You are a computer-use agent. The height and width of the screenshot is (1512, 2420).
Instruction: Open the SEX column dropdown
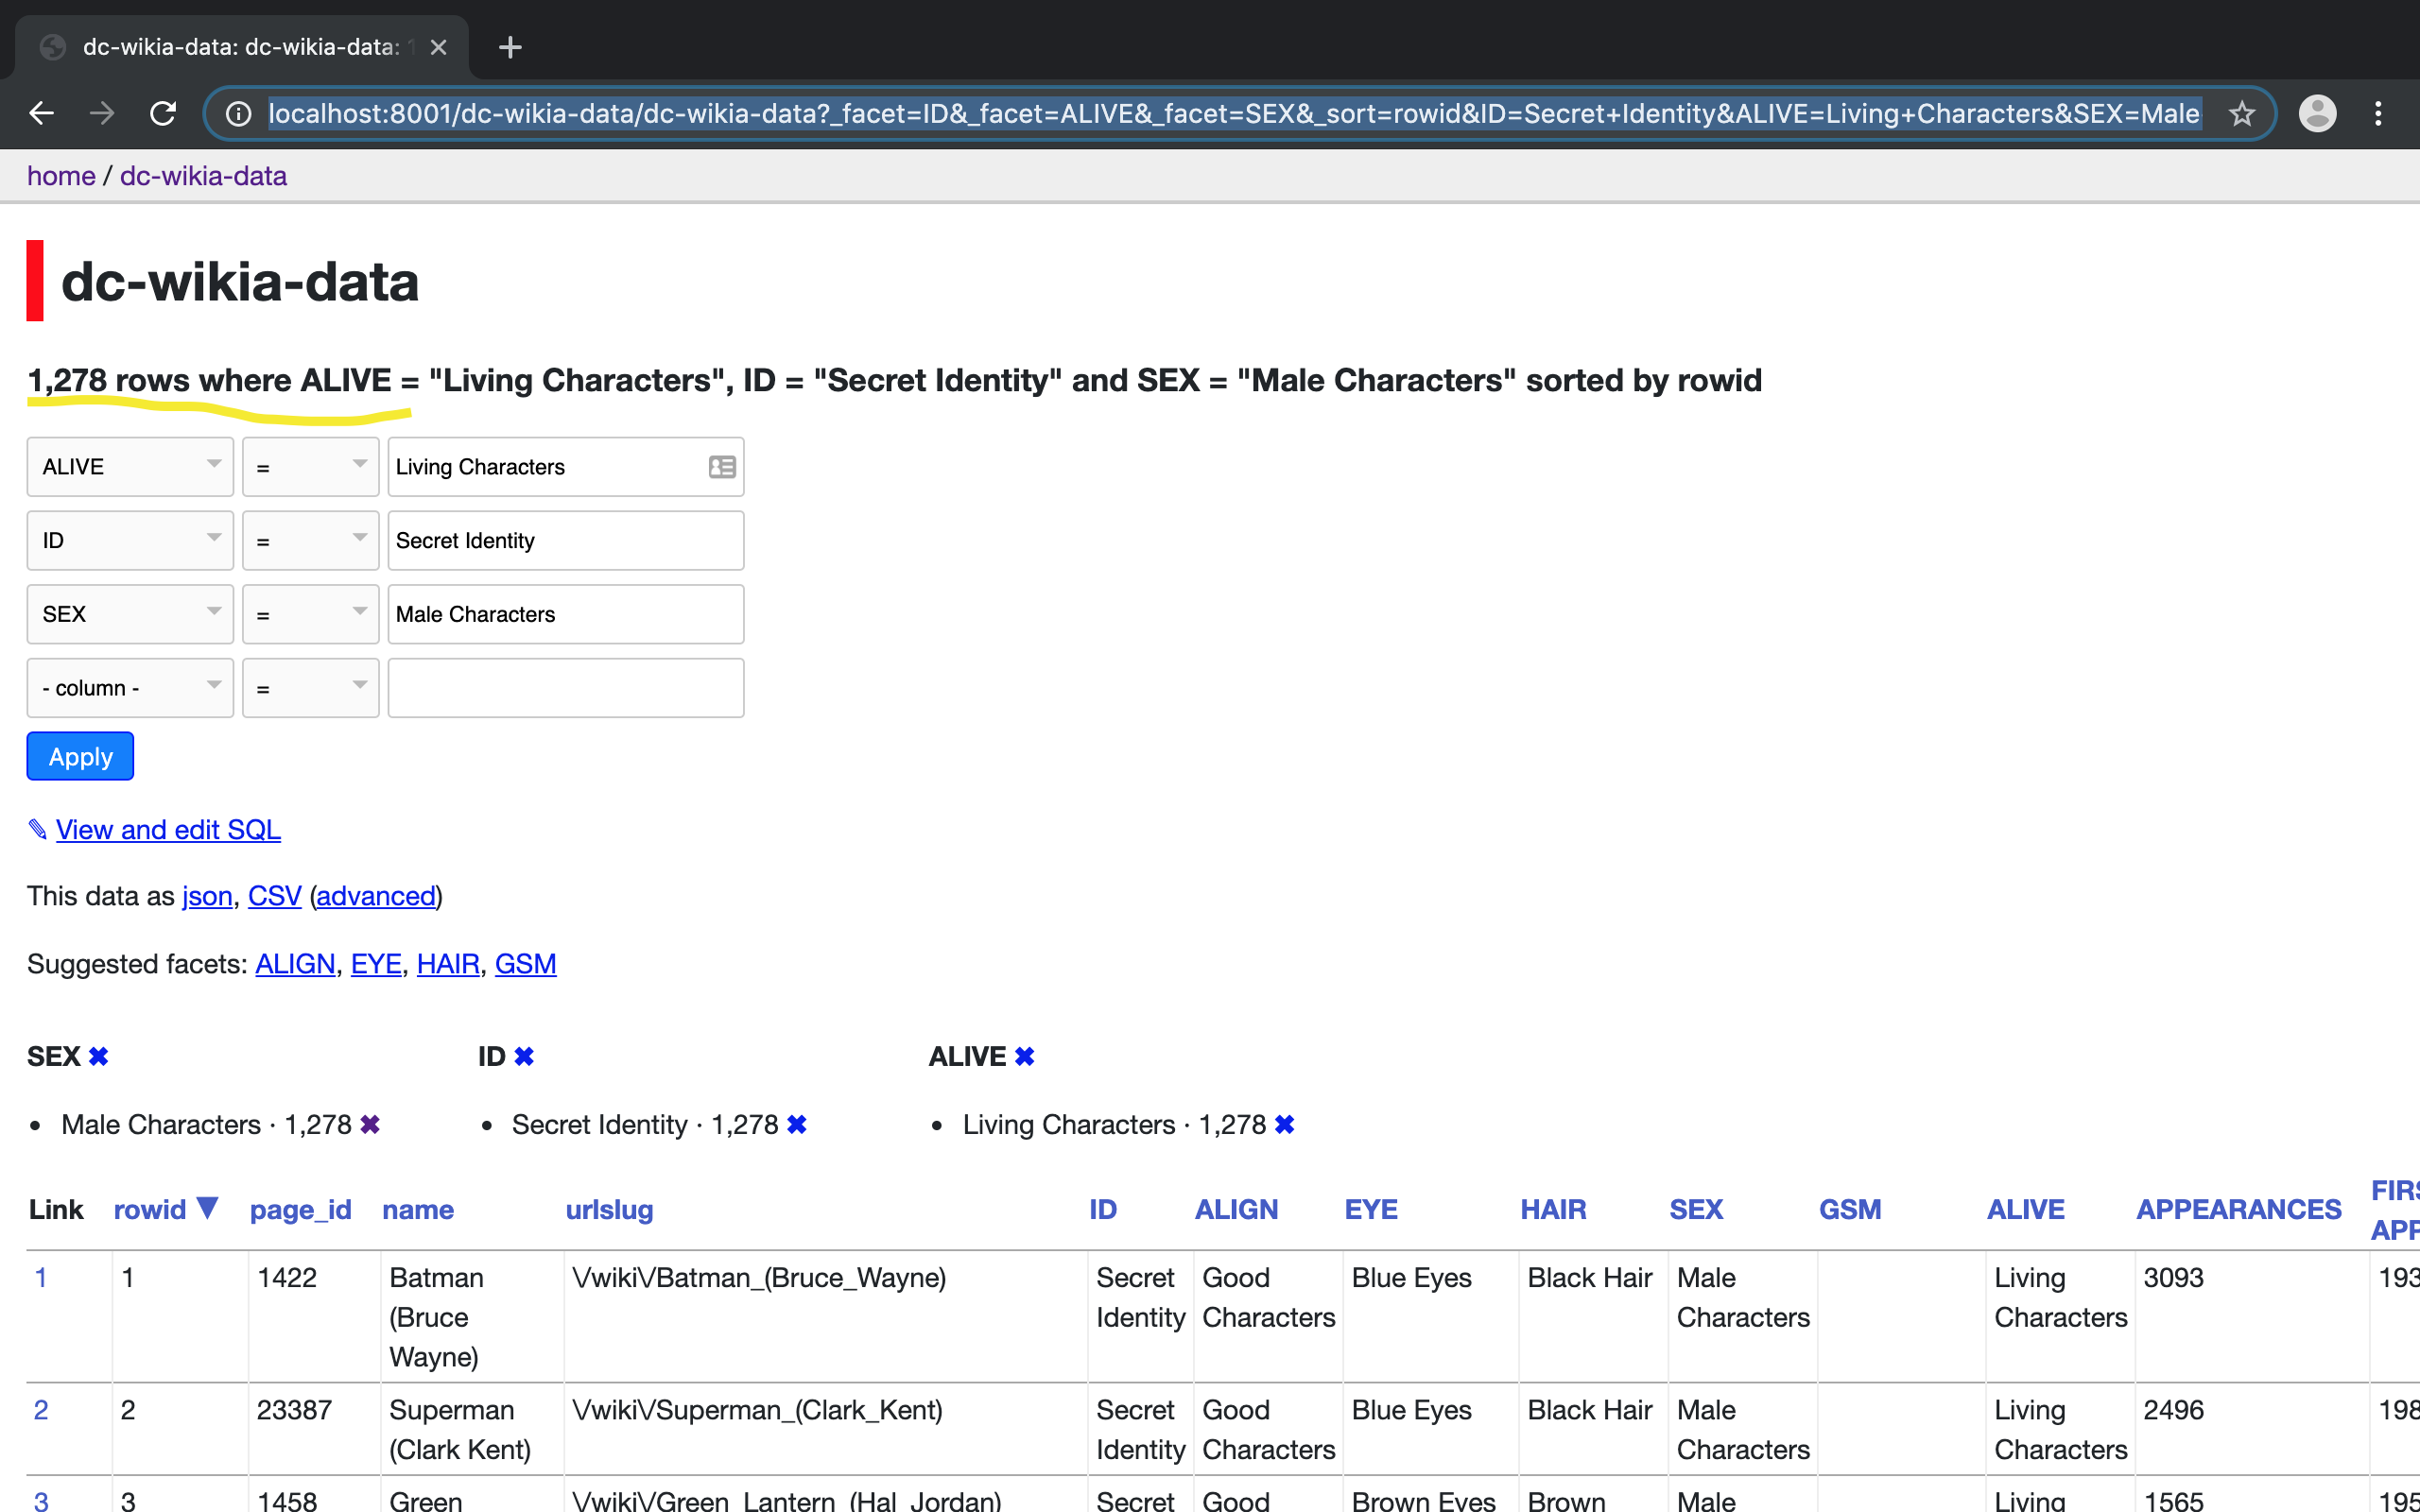pyautogui.click(x=130, y=614)
